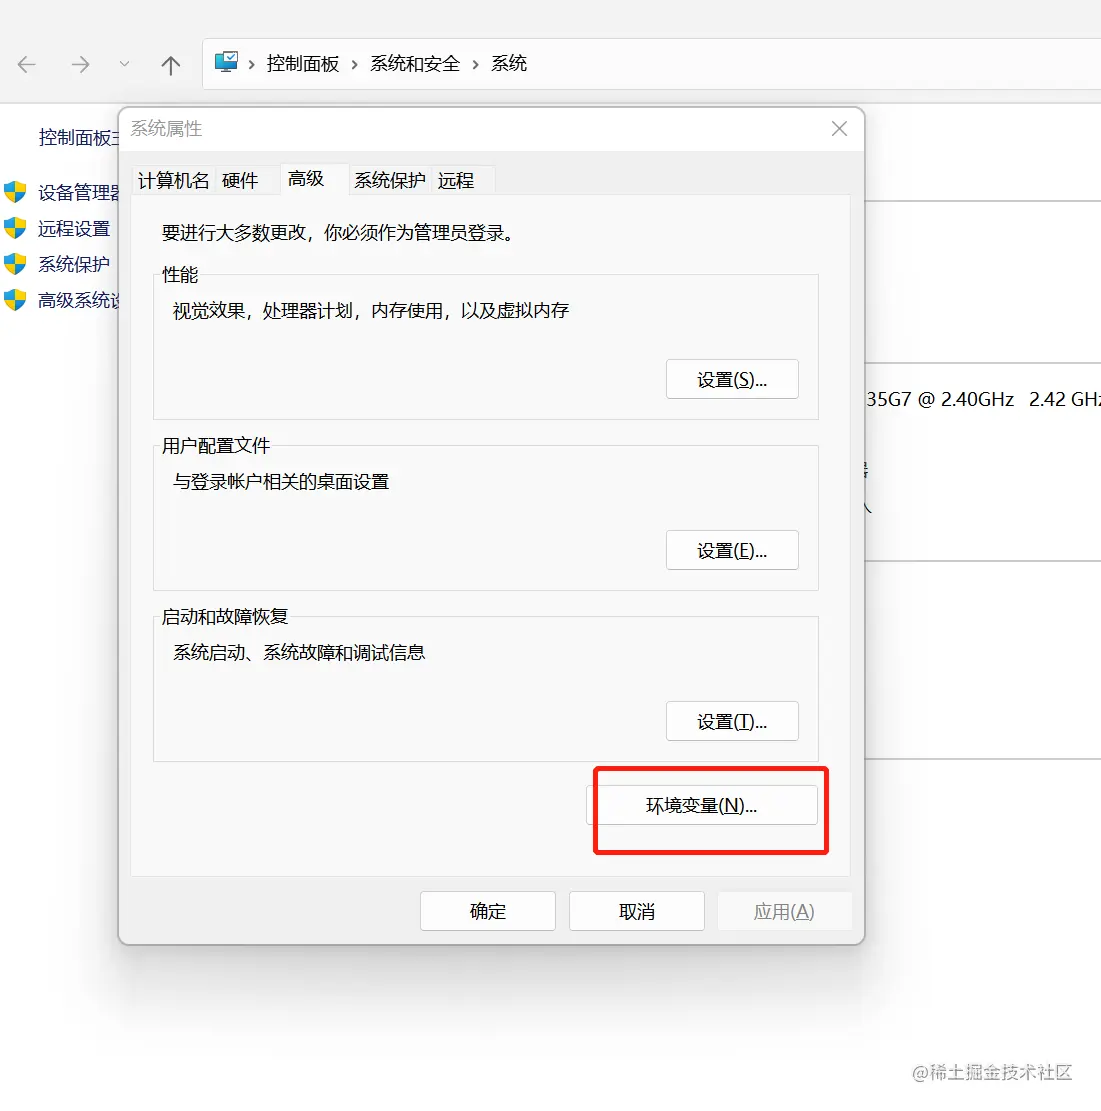
Task: Click the forward navigation arrow
Action: (80, 64)
